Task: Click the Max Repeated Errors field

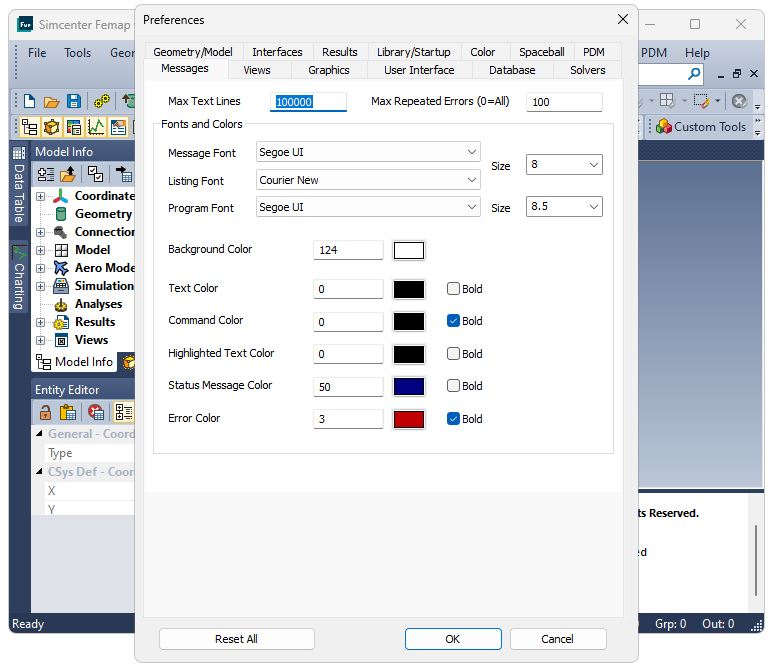Action: tap(564, 102)
